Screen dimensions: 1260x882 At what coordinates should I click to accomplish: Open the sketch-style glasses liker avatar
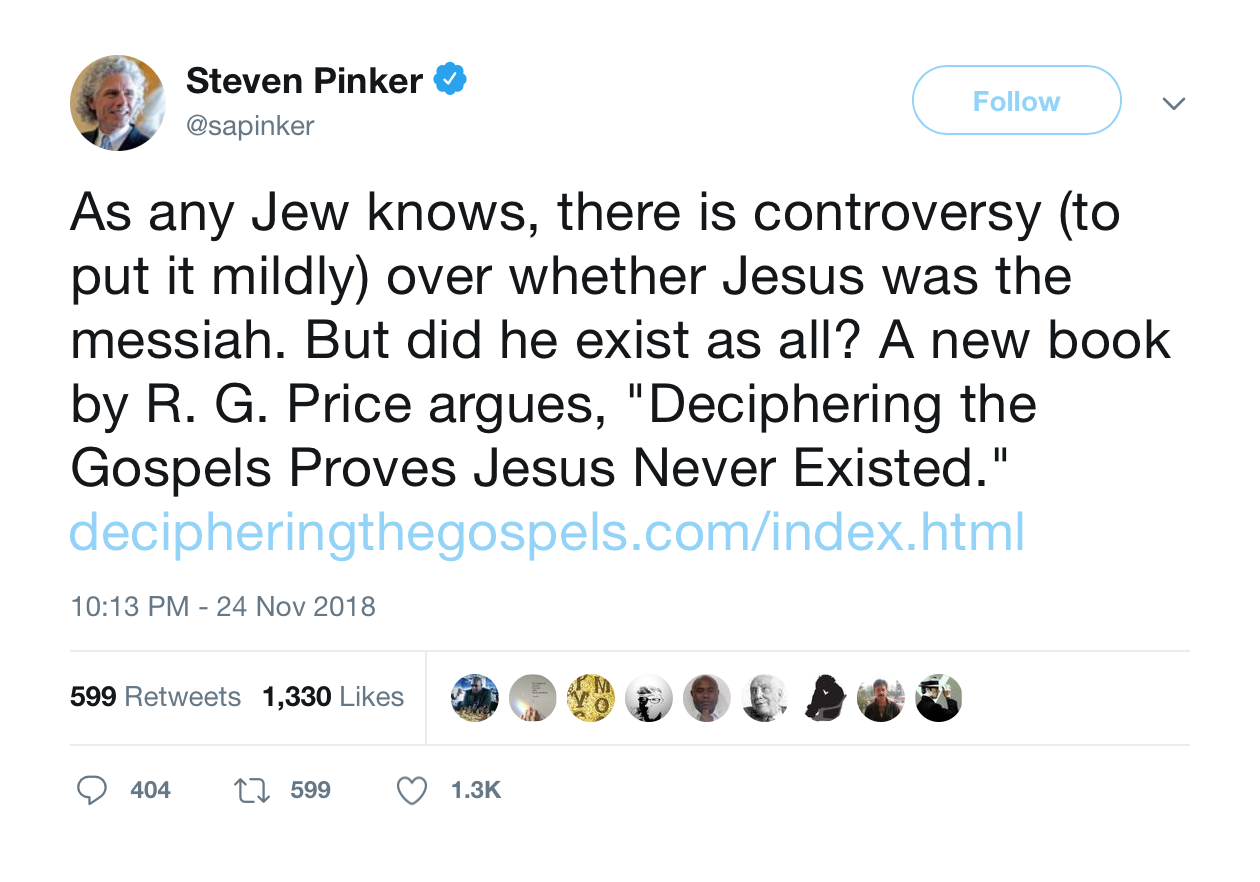pyautogui.click(x=649, y=697)
